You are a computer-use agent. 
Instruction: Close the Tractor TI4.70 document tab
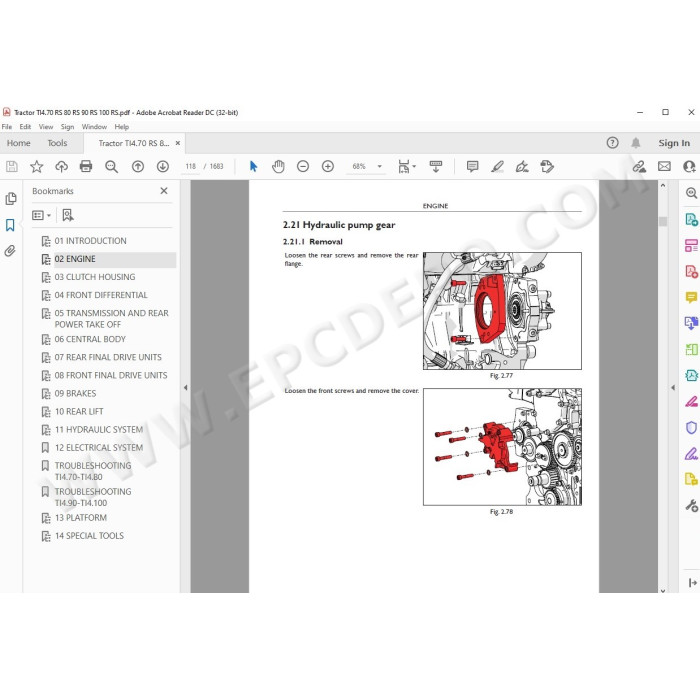tap(178, 143)
